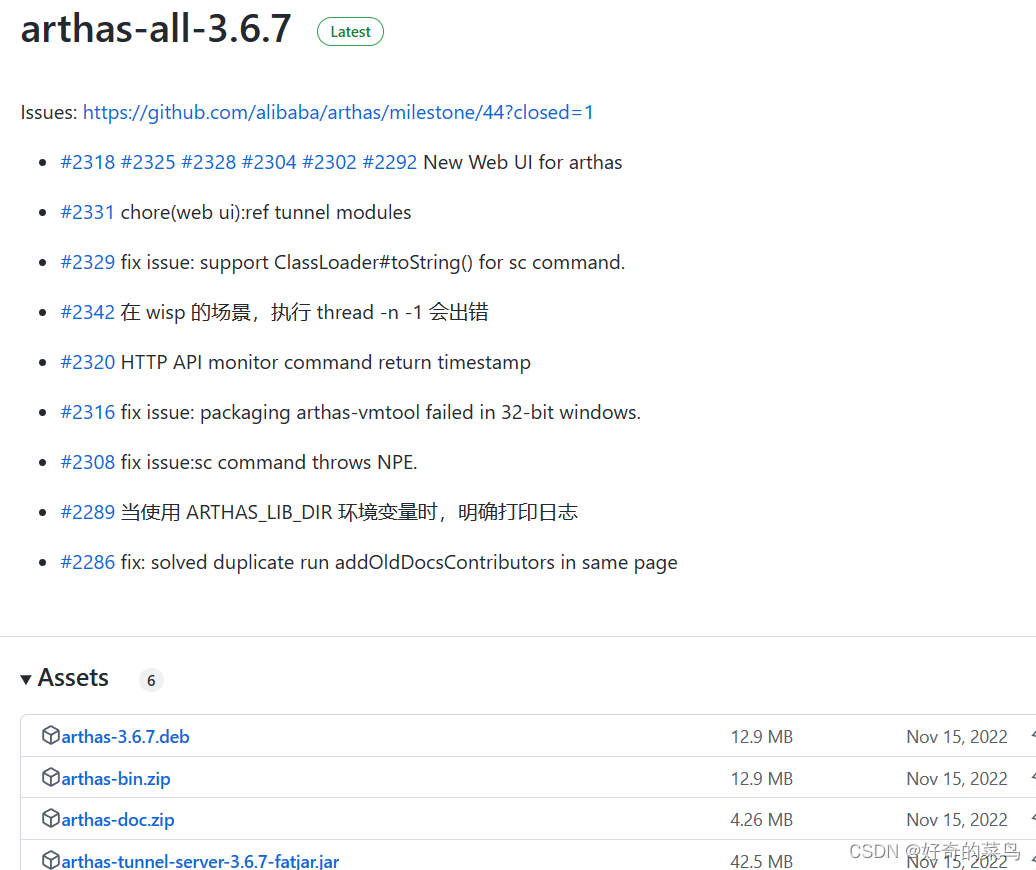The width and height of the screenshot is (1036, 870).
Task: Open issue #2331 about tunnel modules
Action: 88,211
